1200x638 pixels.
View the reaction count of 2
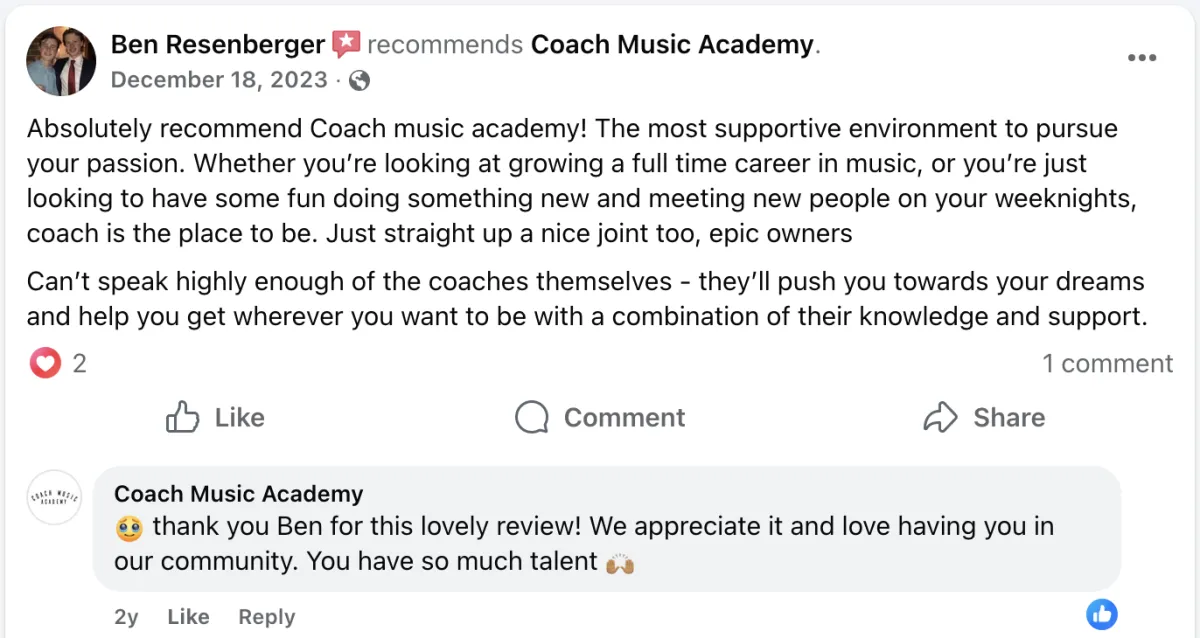(x=80, y=363)
